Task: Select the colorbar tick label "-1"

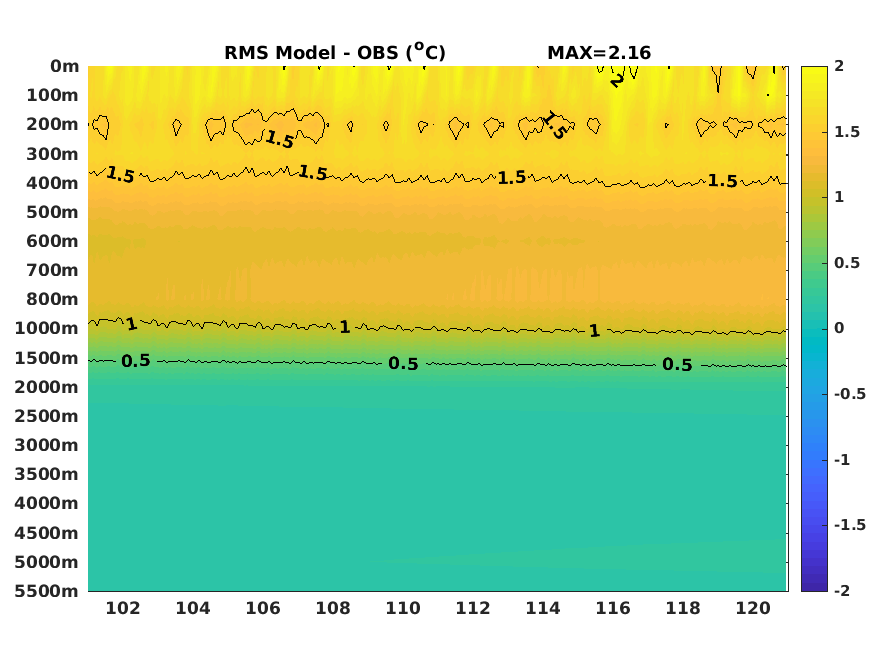Action: coord(842,460)
